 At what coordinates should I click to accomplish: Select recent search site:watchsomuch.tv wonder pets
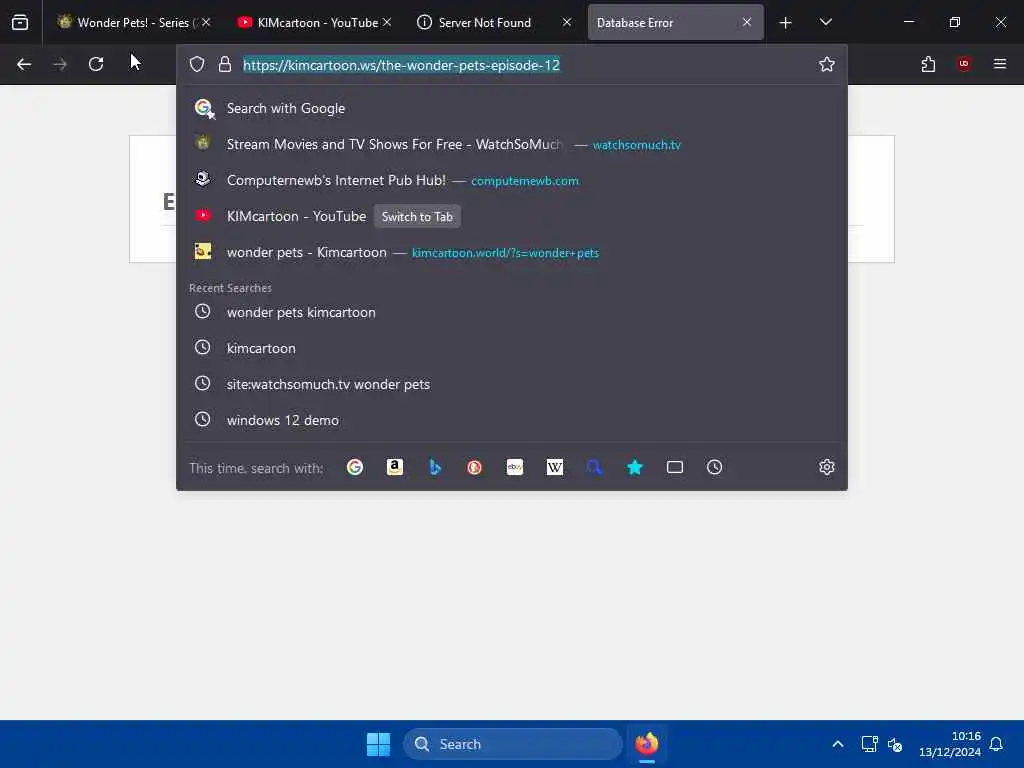[512, 384]
